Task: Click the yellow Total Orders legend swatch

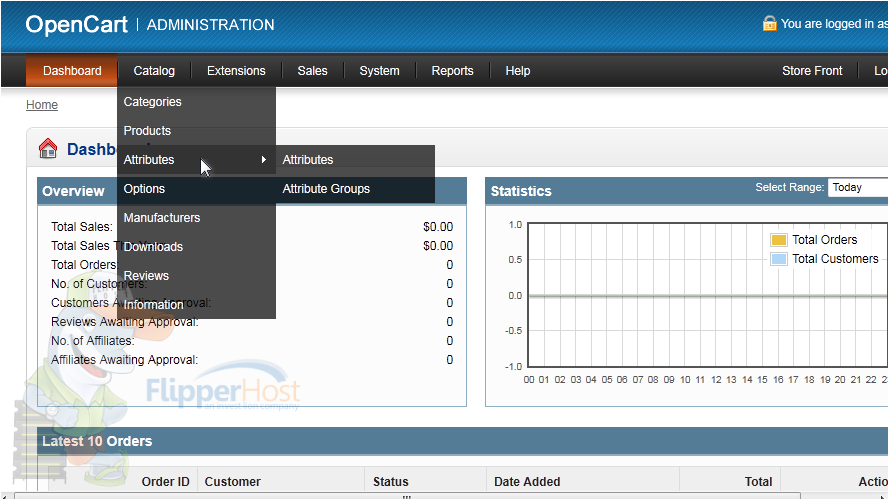Action: pyautogui.click(x=779, y=240)
